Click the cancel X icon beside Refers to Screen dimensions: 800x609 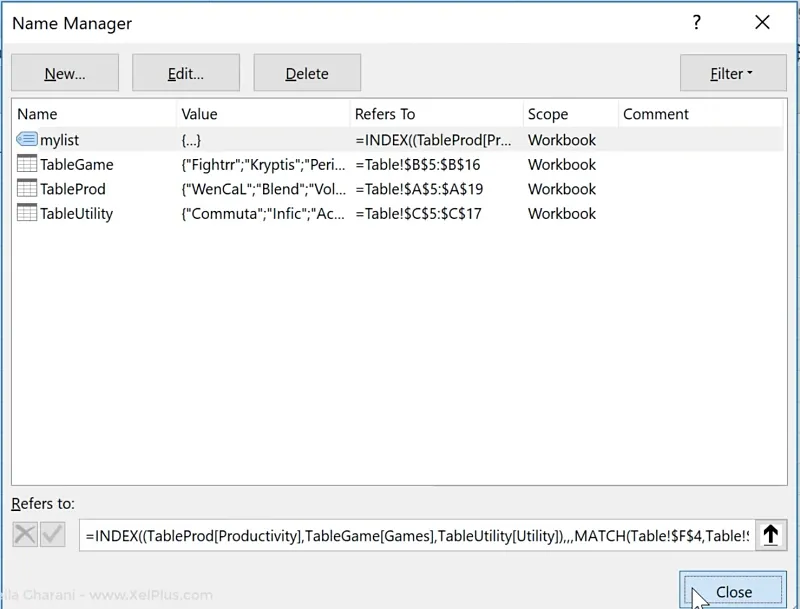tap(25, 535)
